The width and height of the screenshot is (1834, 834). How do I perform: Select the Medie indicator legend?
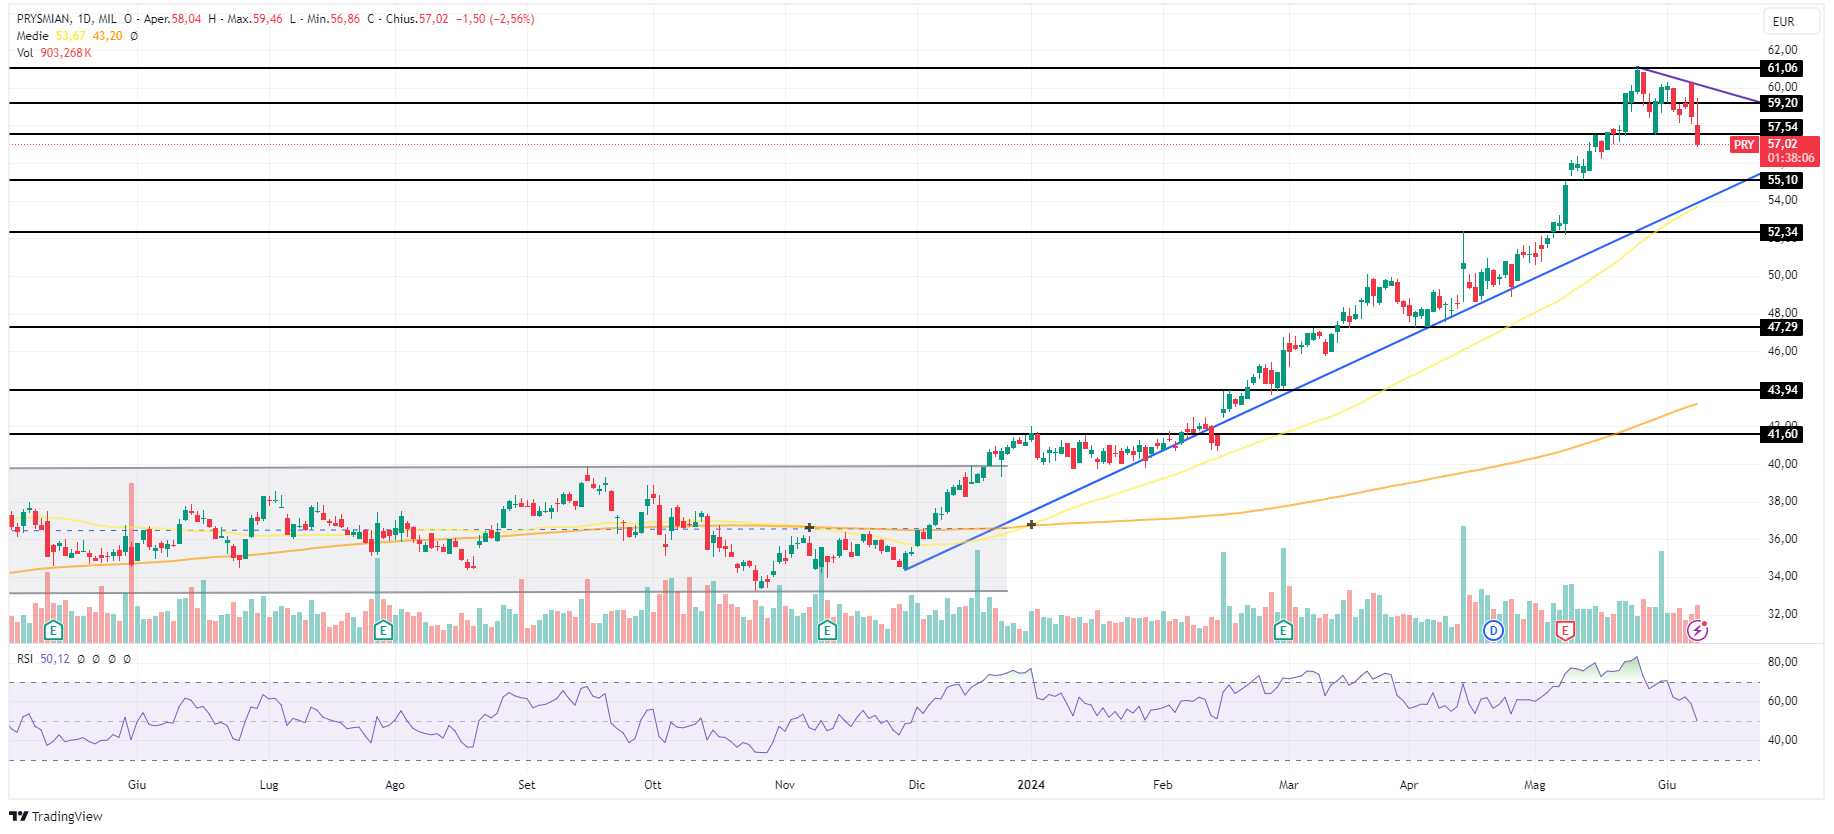point(32,36)
